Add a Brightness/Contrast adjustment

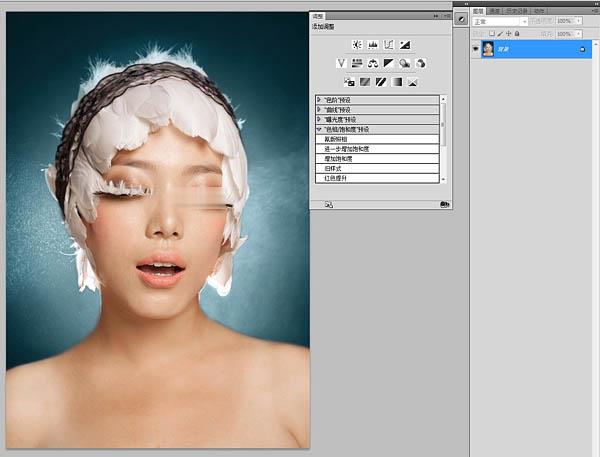pyautogui.click(x=357, y=45)
